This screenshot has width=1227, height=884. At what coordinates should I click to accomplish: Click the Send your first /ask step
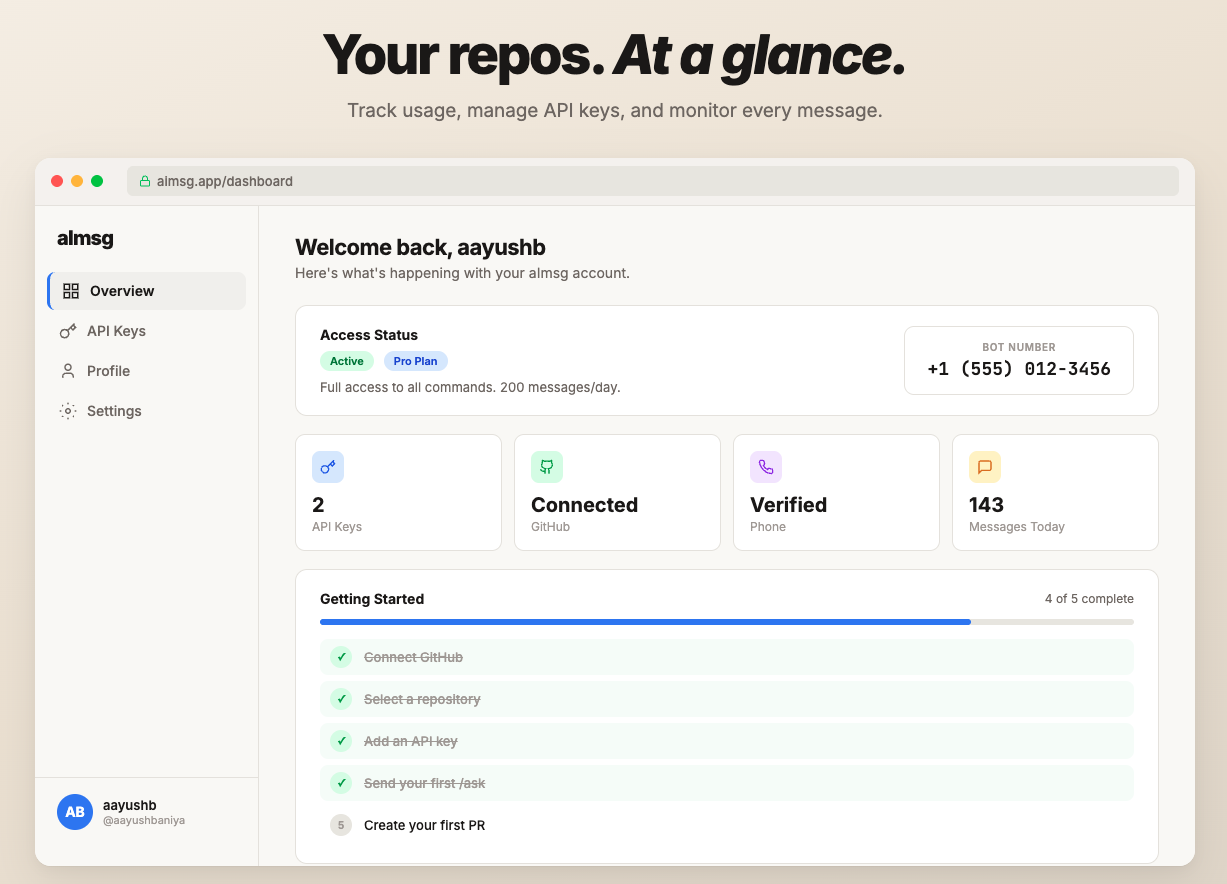click(x=727, y=783)
